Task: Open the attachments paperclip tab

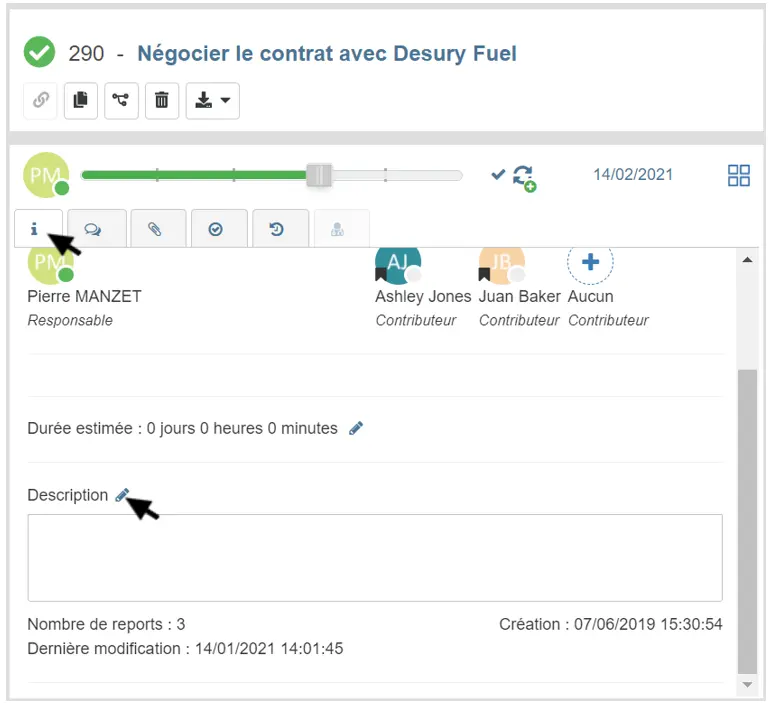Action: 155,229
